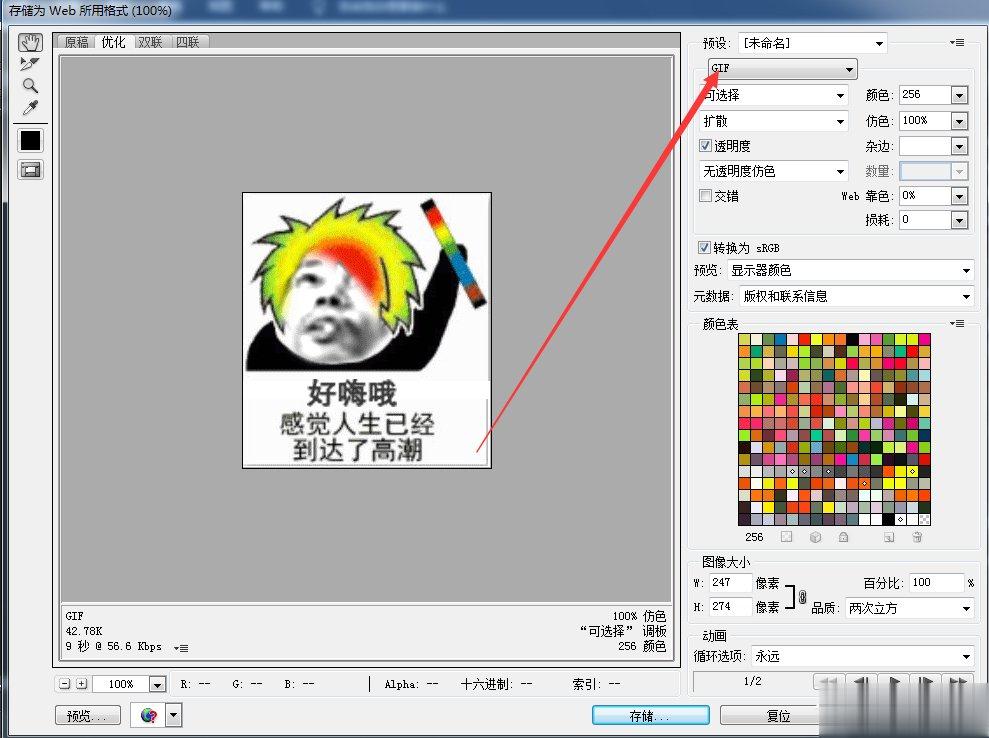Open the 杂边 matte dropdown arrow
The image size is (989, 738).
[x=959, y=146]
